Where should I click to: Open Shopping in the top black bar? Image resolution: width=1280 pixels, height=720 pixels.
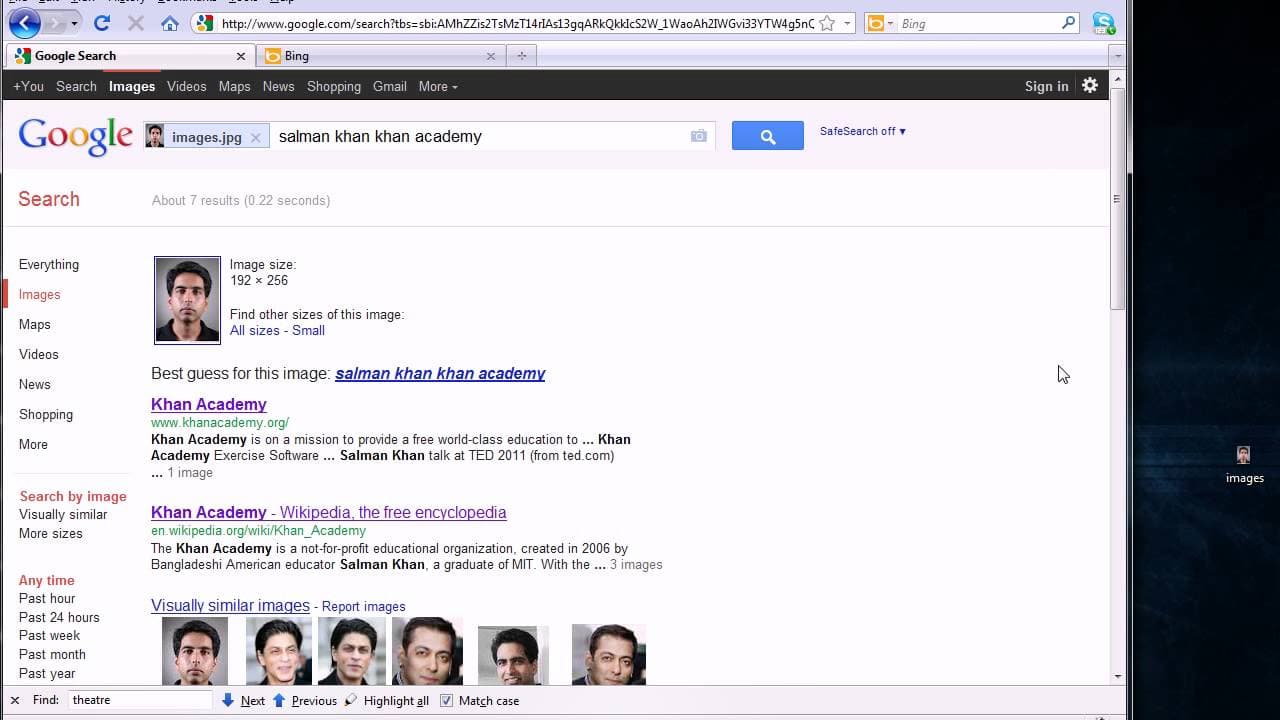pyautogui.click(x=334, y=86)
